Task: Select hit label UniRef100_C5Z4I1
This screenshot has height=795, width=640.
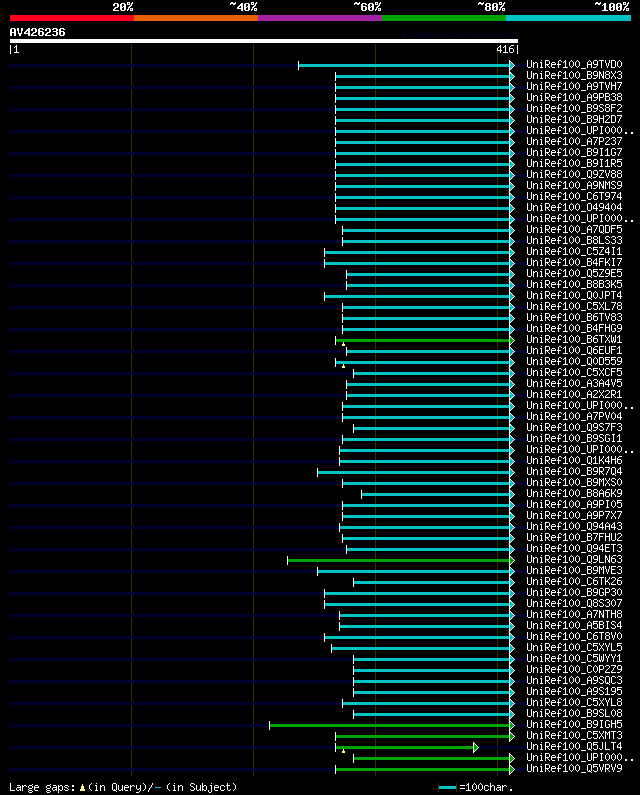Action: tap(574, 251)
